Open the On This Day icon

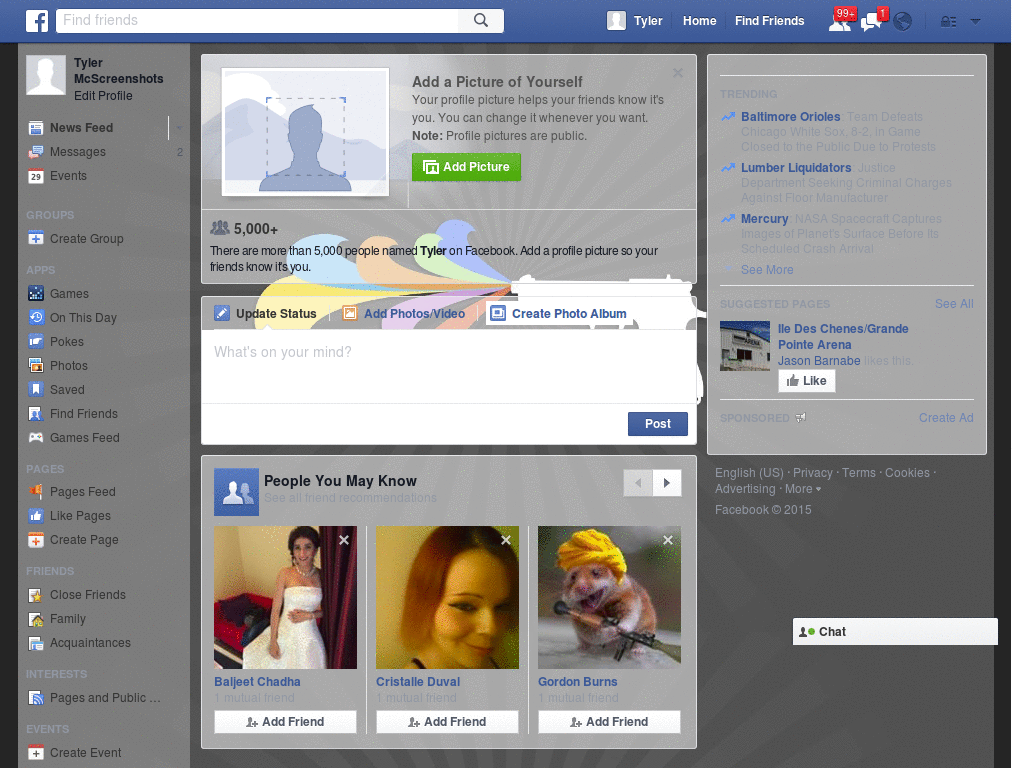[36, 318]
